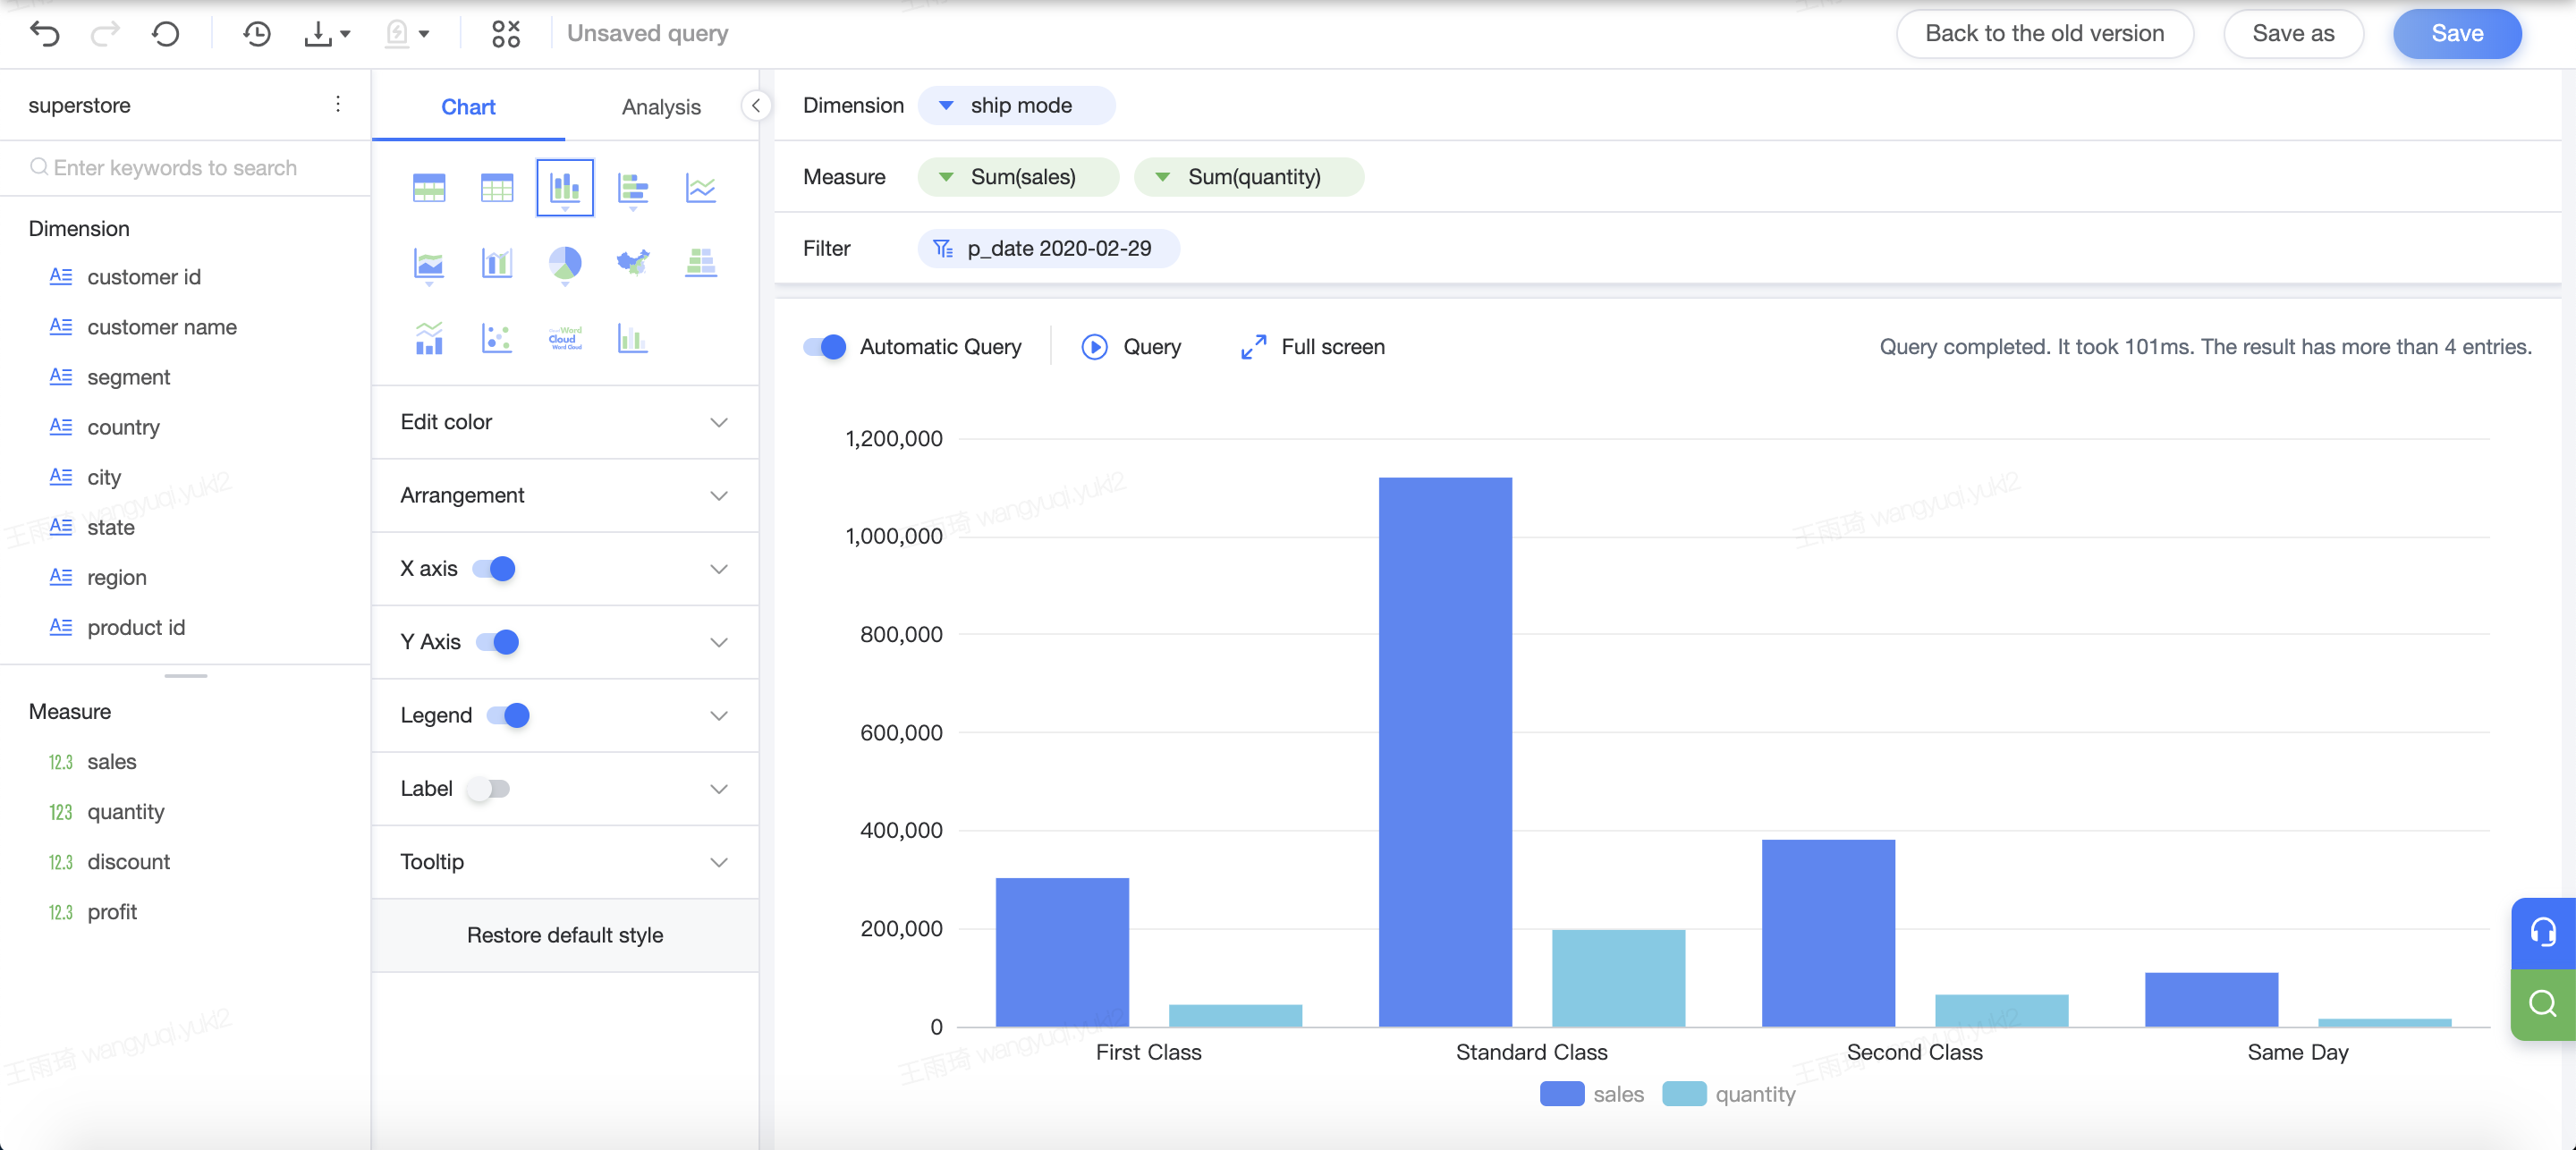The width and height of the screenshot is (2576, 1150).
Task: Click the Standard Class sales bar
Action: (1445, 752)
